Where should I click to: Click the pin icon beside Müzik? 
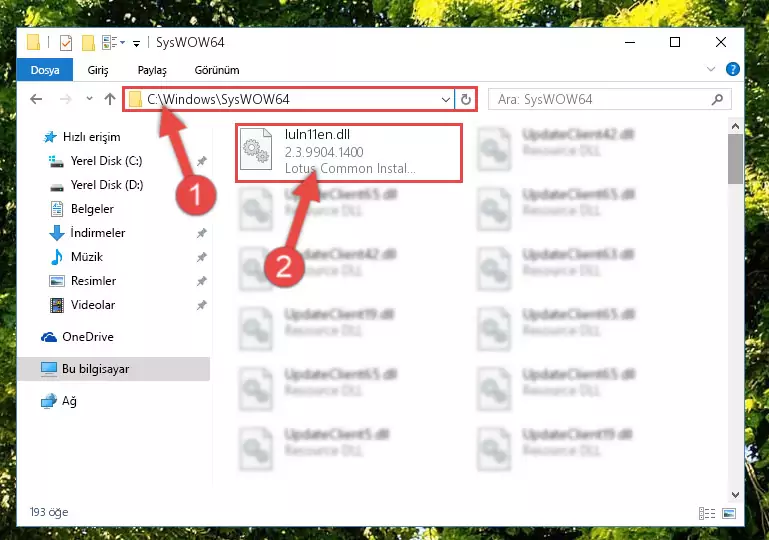point(201,257)
